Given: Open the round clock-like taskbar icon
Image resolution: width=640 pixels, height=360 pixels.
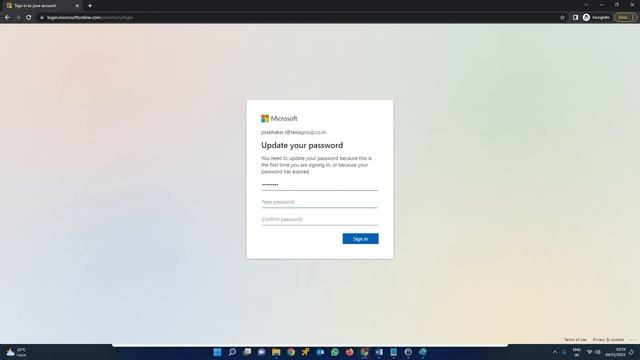Looking at the screenshot, I should click(x=408, y=352).
